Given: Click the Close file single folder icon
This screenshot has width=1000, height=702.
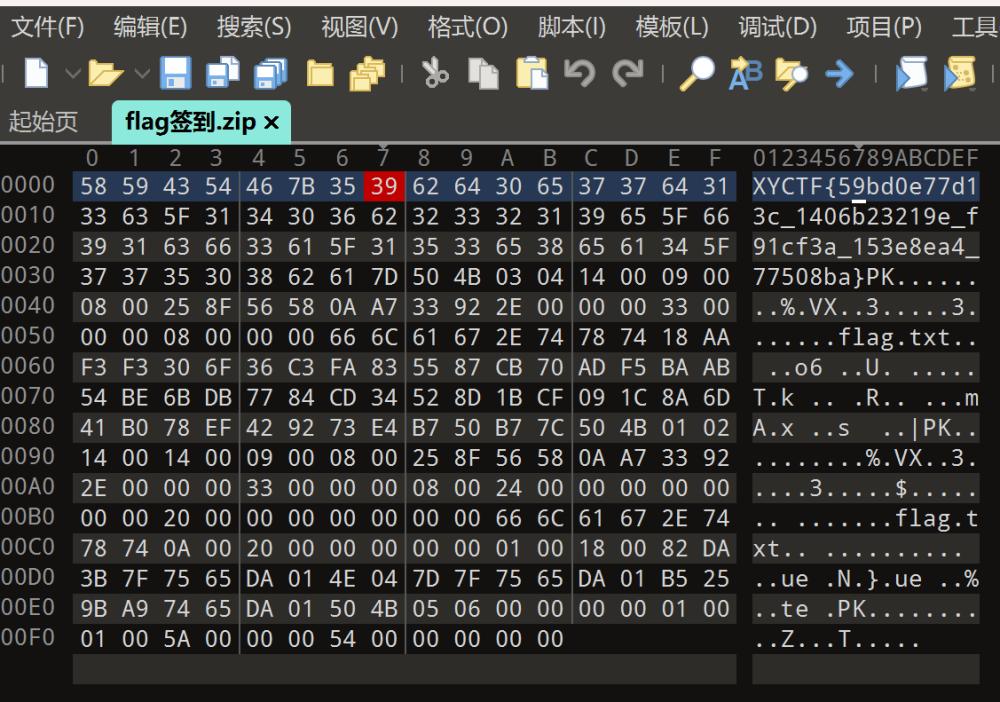Looking at the screenshot, I should coord(320,73).
